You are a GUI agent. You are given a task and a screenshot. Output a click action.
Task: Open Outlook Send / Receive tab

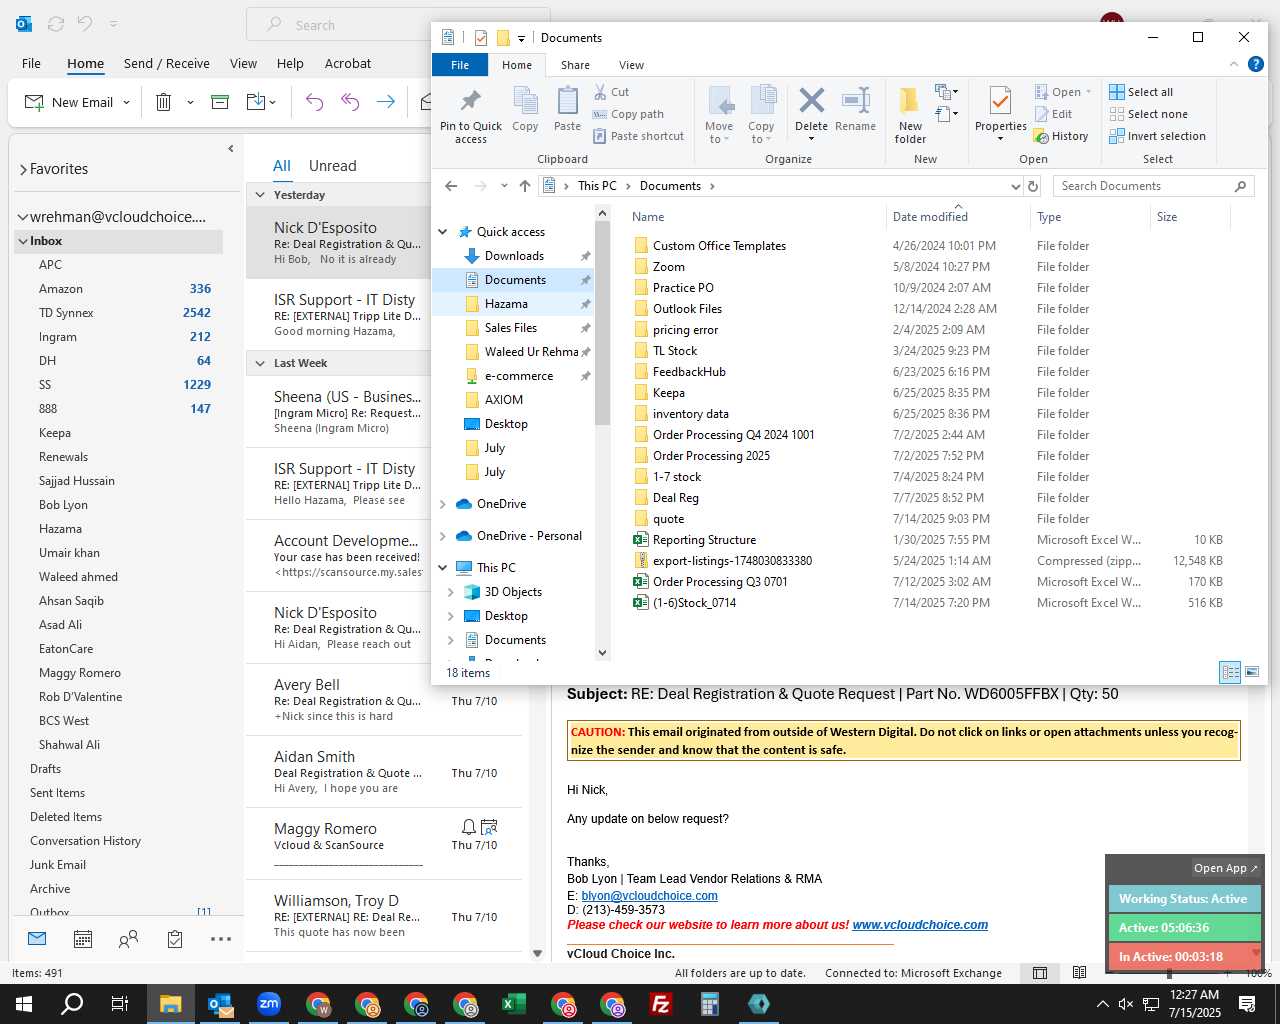pyautogui.click(x=167, y=63)
